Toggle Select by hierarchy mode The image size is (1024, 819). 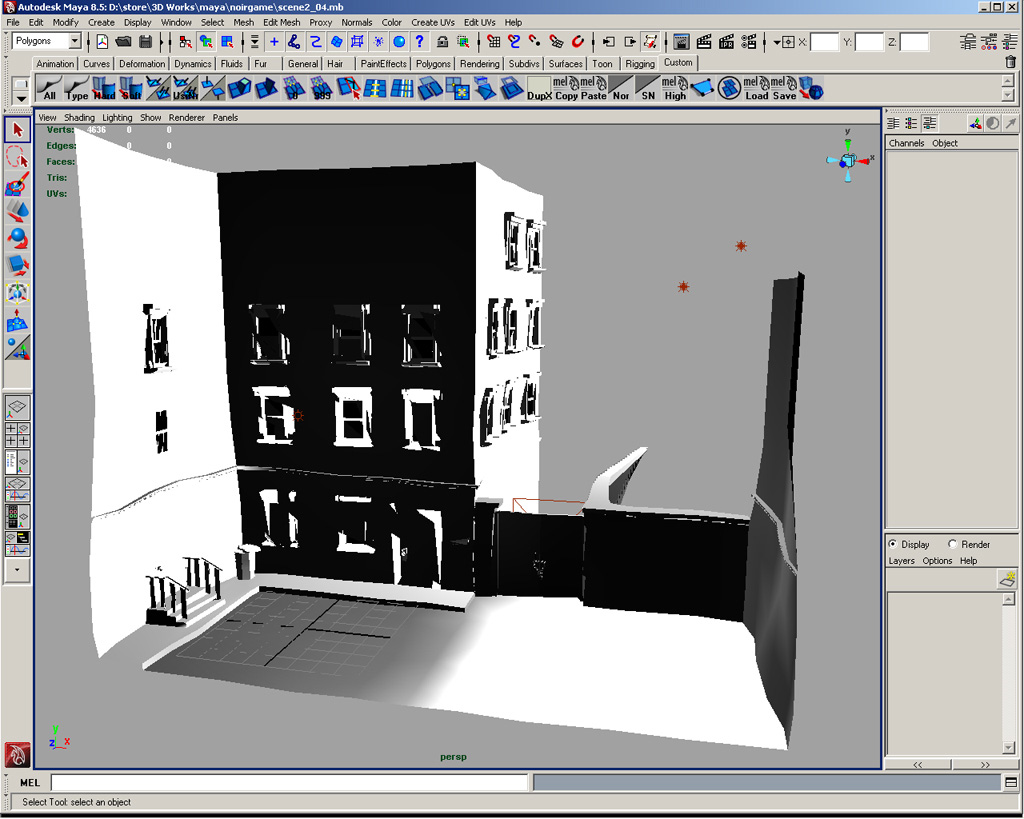(x=185, y=42)
